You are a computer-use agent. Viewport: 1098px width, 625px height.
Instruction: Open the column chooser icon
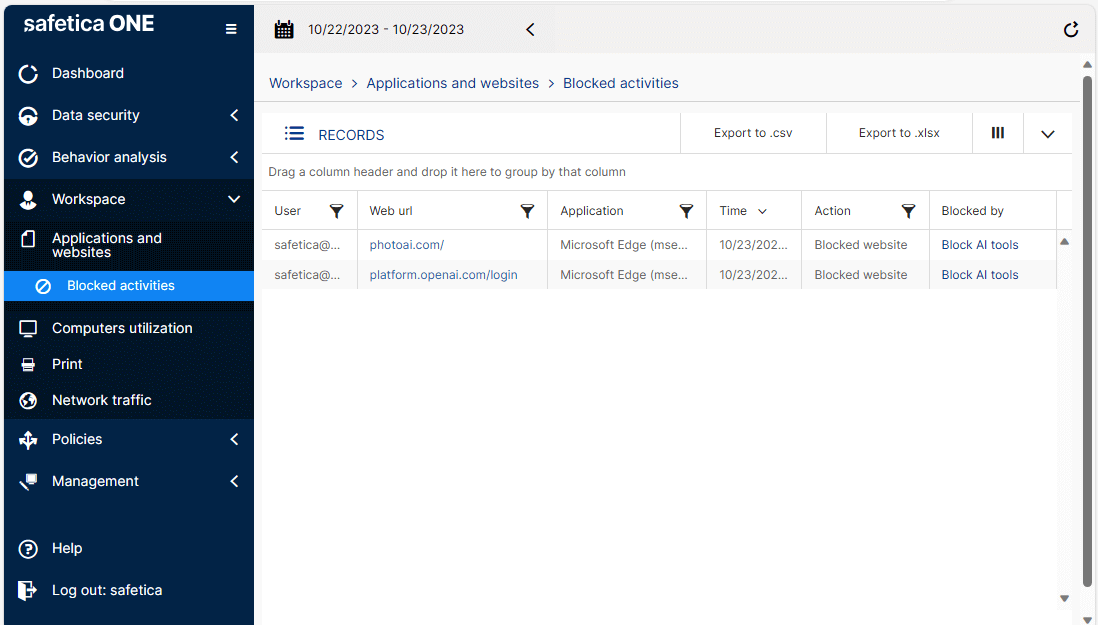(998, 133)
